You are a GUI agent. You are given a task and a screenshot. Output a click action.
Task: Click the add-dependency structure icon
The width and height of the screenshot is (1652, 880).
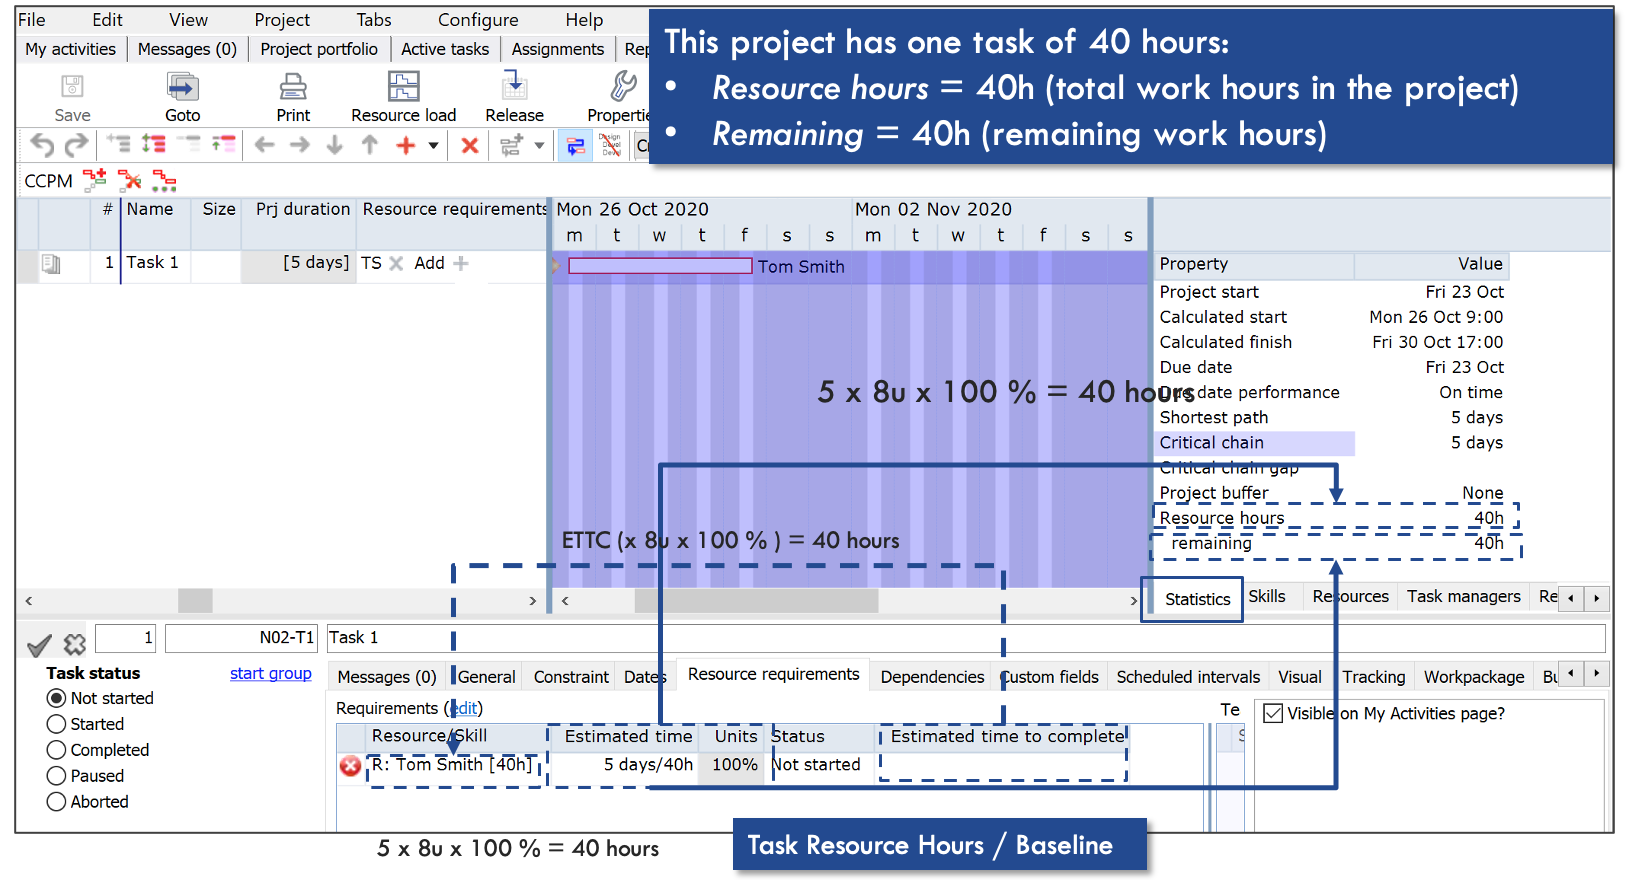point(511,145)
